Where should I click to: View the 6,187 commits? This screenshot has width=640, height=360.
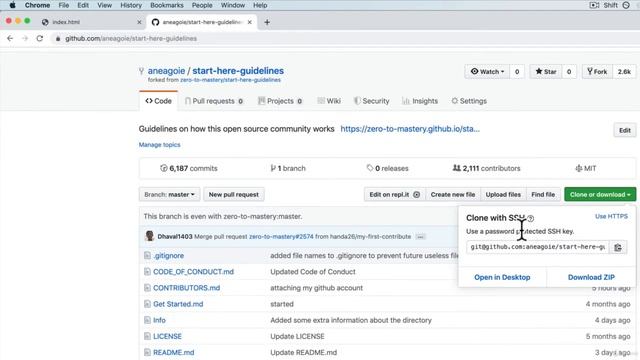(x=189, y=168)
